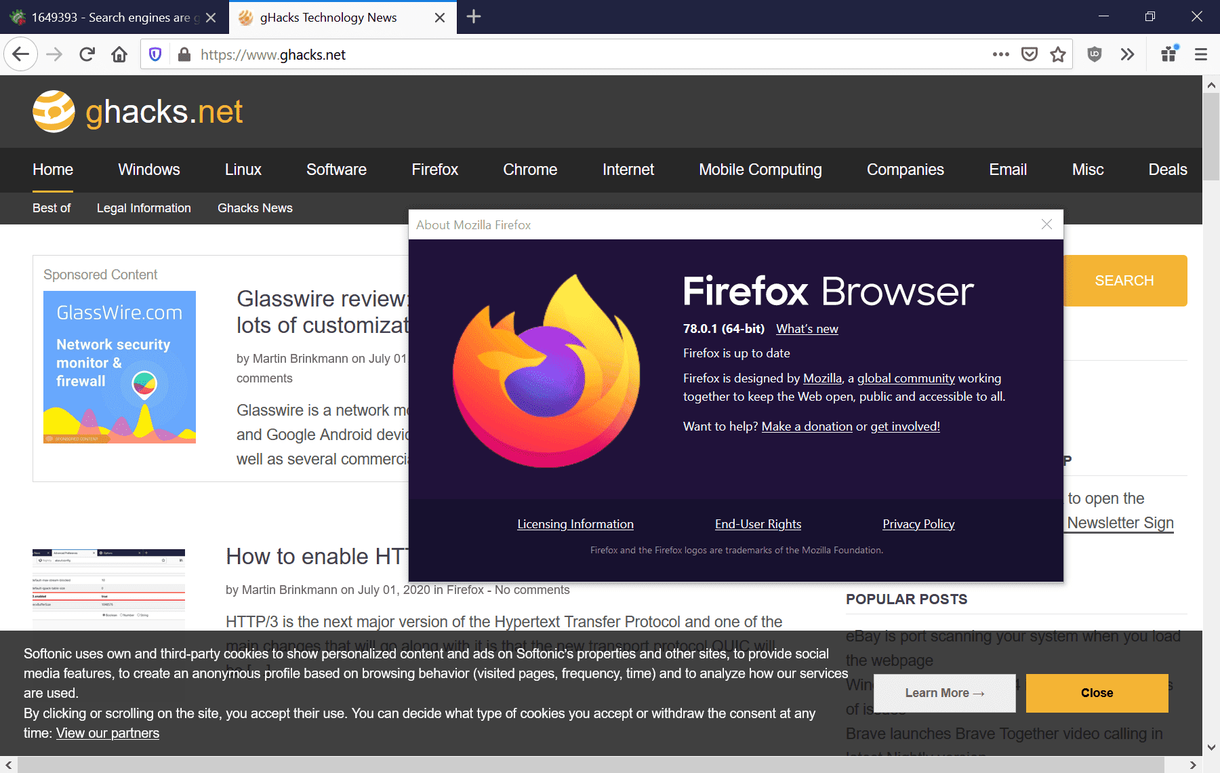Click the What's new link
Image resolution: width=1220 pixels, height=773 pixels.
(x=807, y=329)
